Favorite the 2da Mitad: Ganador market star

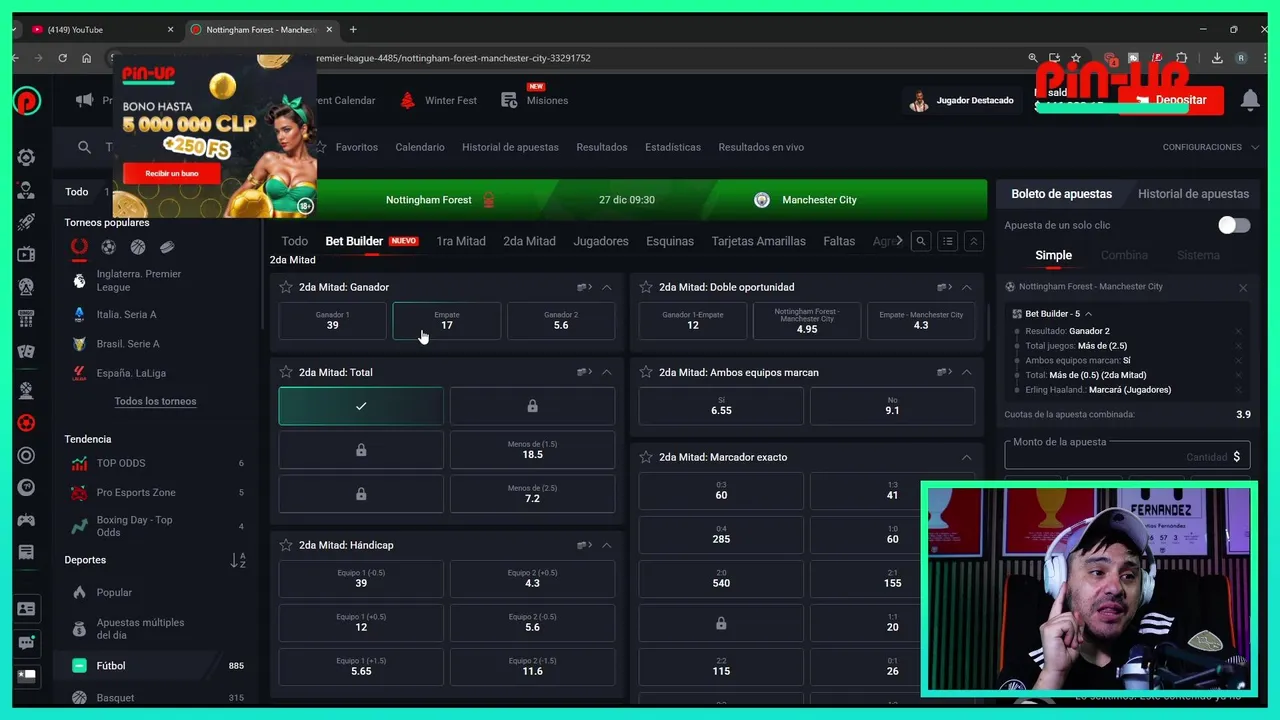(286, 287)
